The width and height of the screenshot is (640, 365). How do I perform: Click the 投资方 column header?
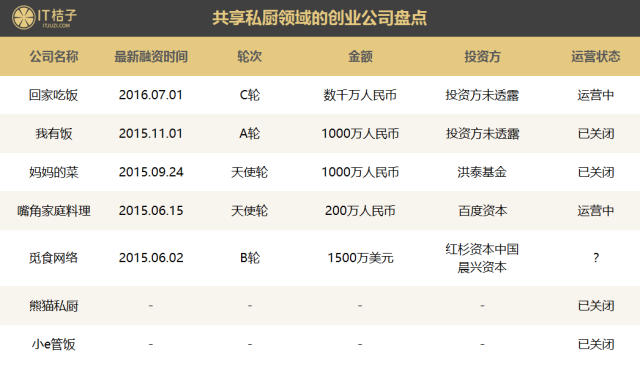click(x=482, y=56)
